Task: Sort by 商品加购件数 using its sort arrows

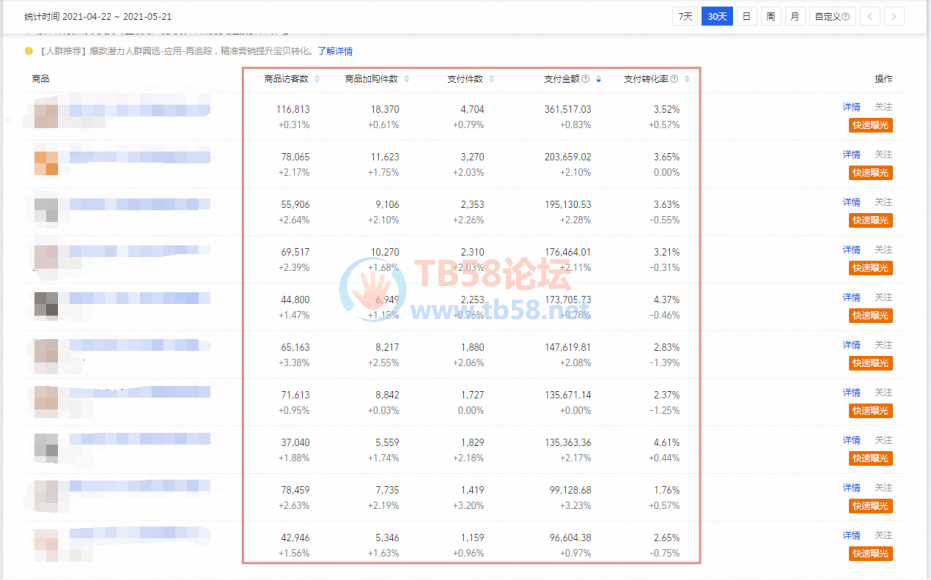Action: click(406, 79)
